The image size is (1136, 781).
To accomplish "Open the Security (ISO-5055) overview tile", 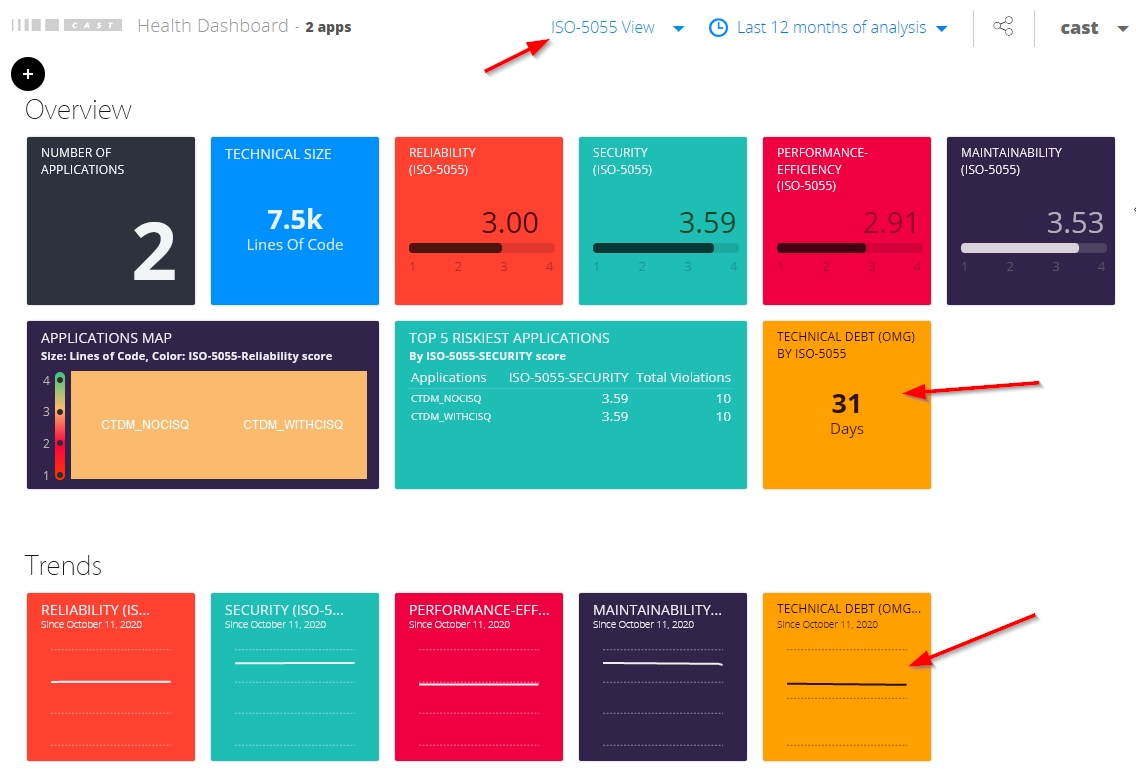I will click(663, 221).
